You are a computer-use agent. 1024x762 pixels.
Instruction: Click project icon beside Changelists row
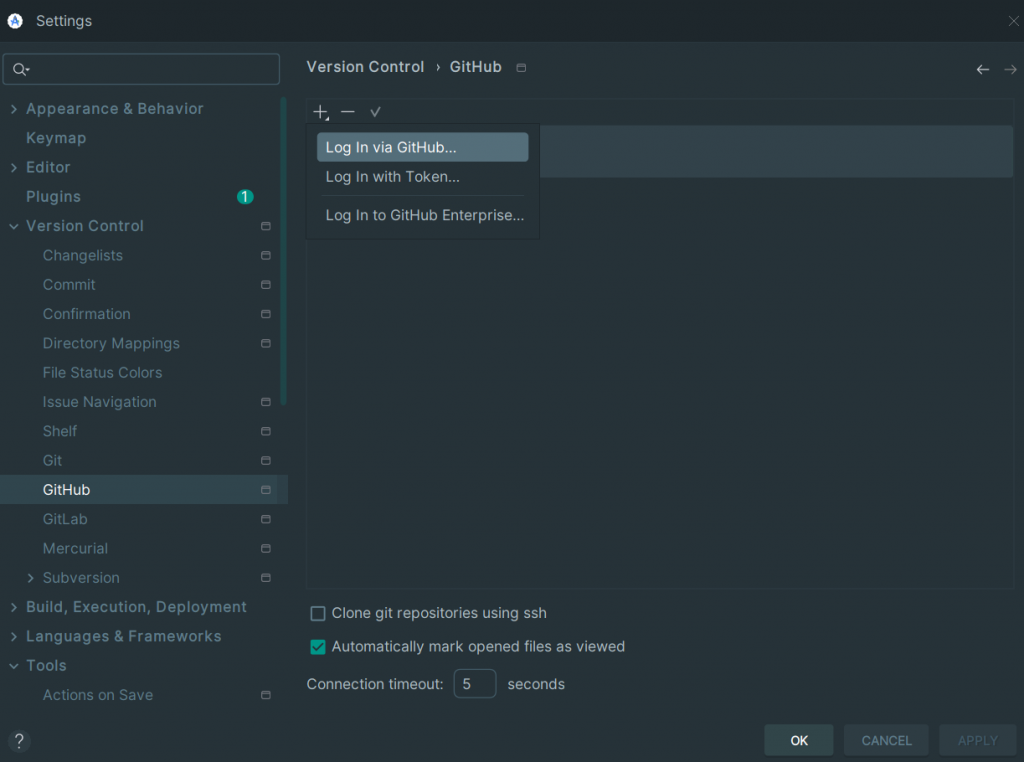266,255
